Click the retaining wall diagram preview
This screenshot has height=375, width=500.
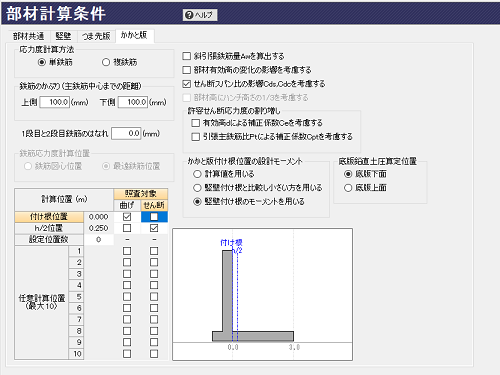coord(262,294)
